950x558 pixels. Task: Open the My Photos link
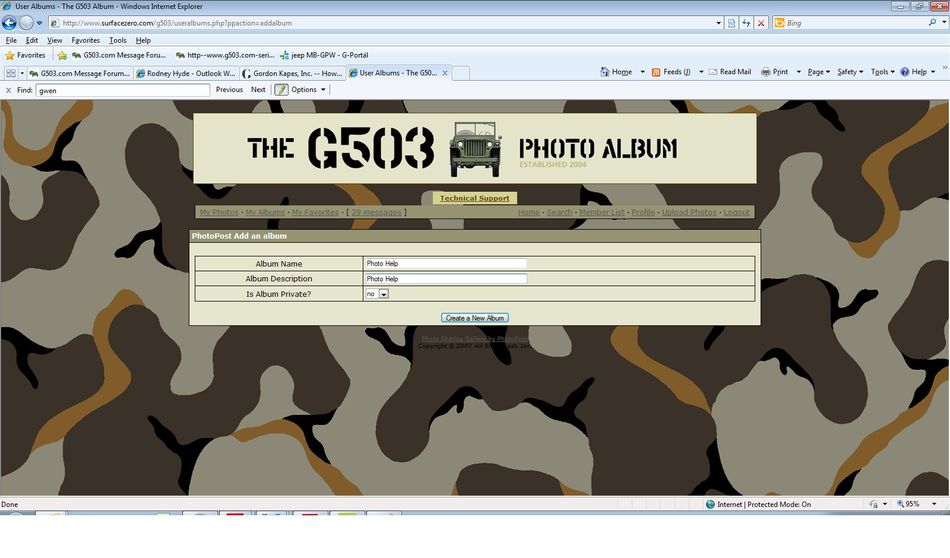[219, 212]
